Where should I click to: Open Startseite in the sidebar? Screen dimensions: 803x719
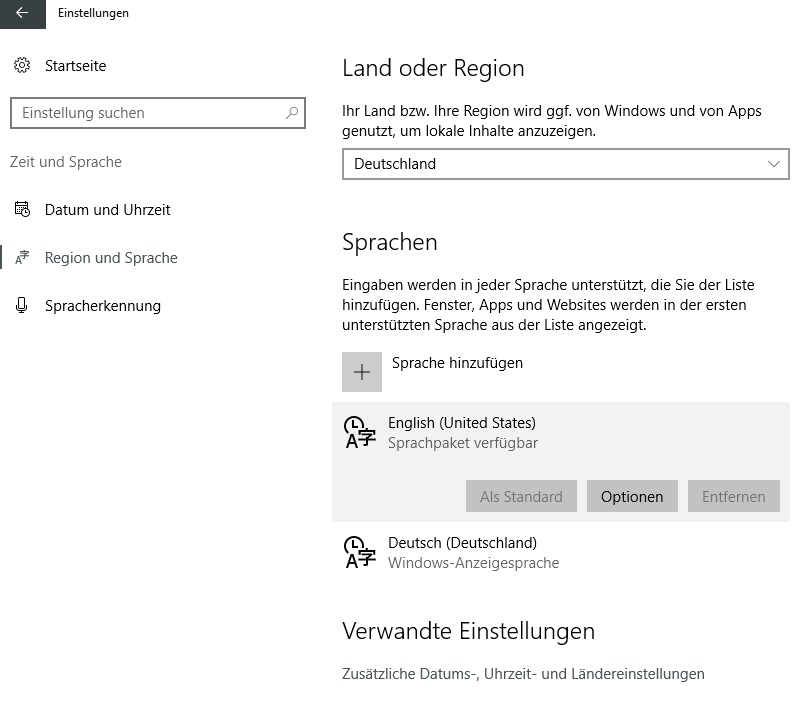(x=75, y=66)
